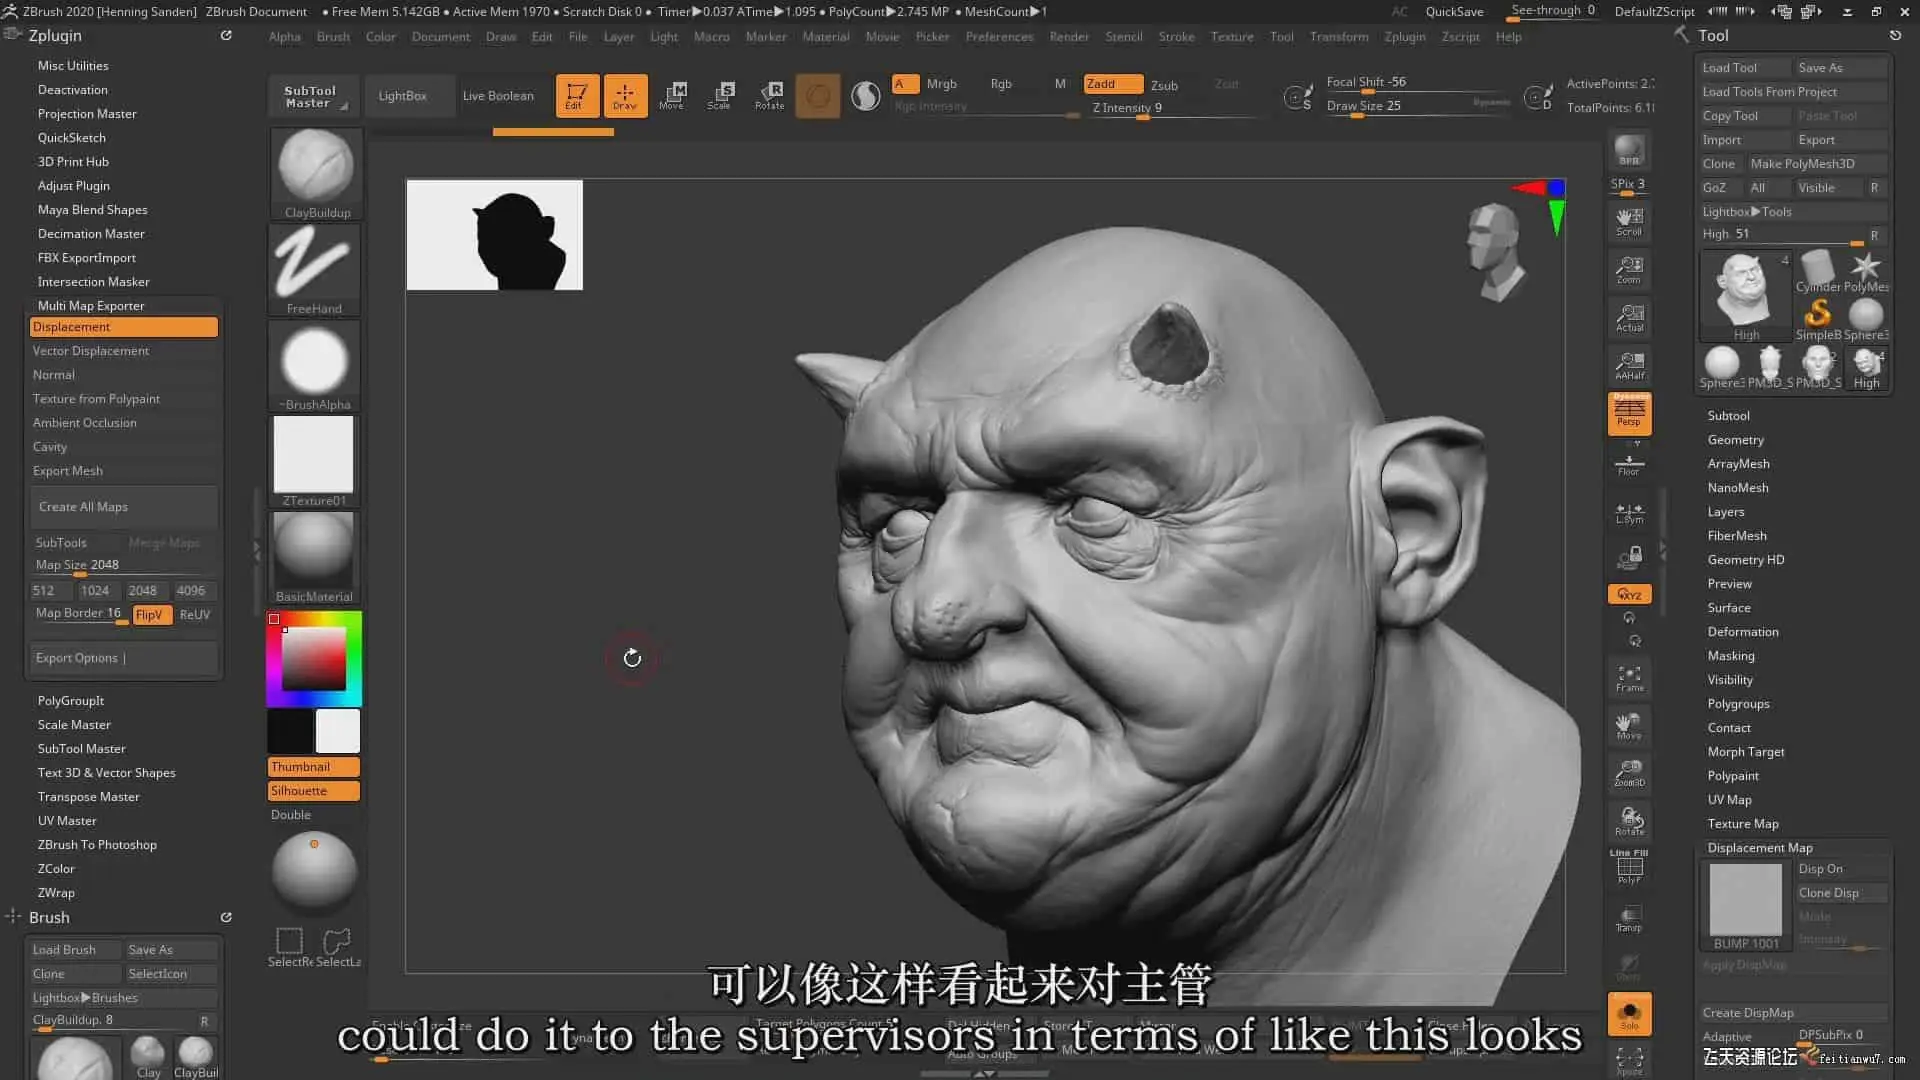Click Create All Maps button
1920x1080 pixels.
(84, 507)
